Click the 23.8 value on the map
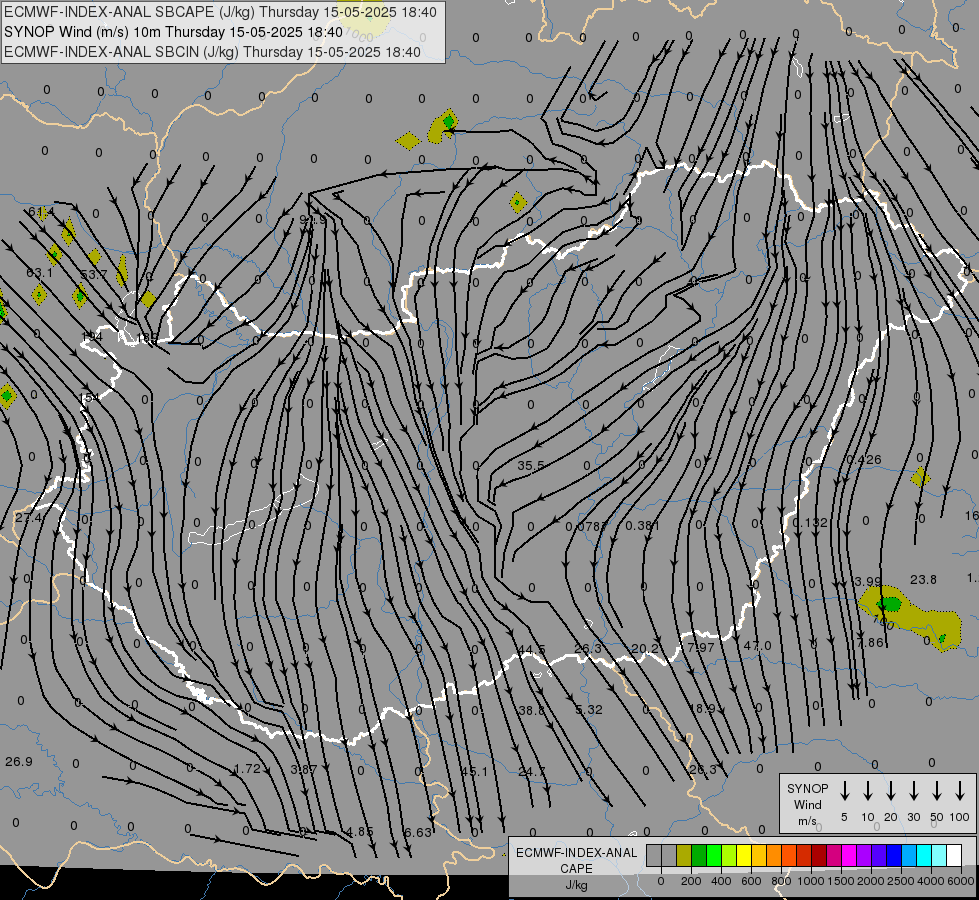The height and width of the screenshot is (900, 979). click(923, 580)
